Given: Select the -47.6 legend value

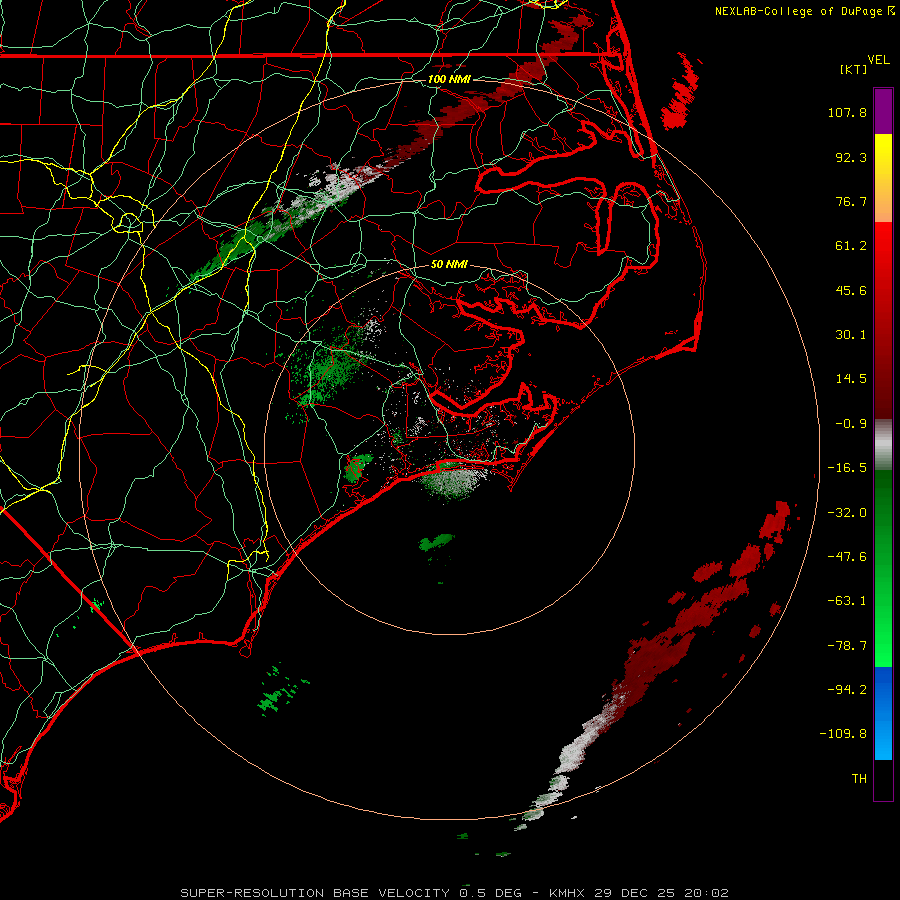Looking at the screenshot, I should coord(847,557).
